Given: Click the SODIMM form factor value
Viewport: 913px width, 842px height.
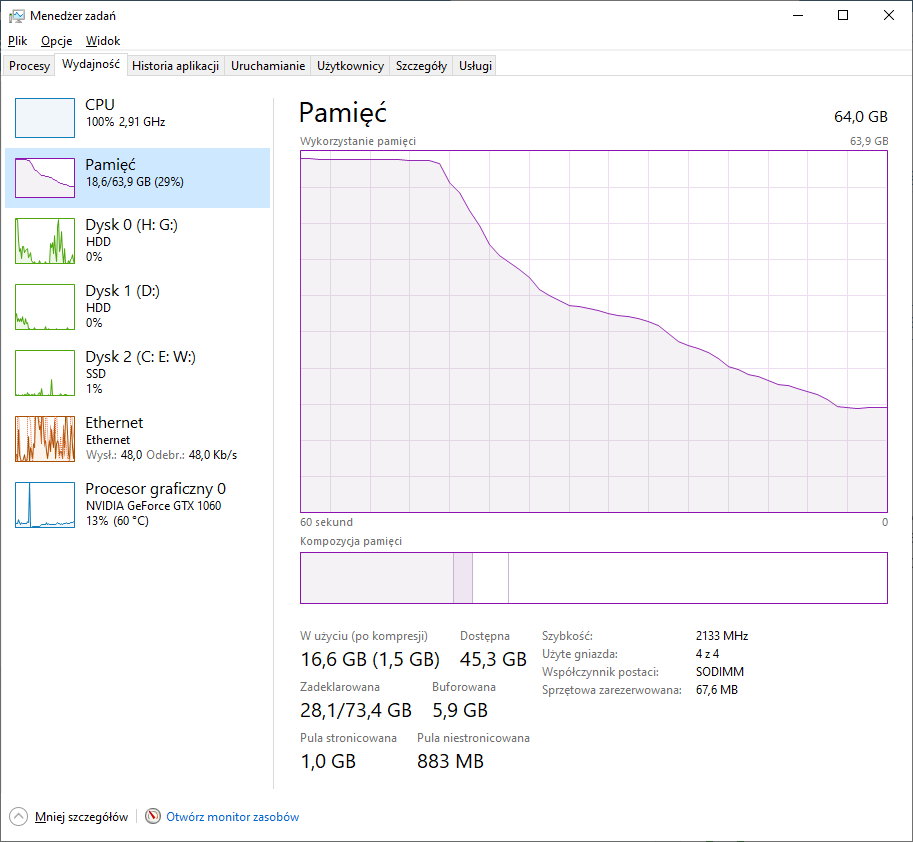Looking at the screenshot, I should pyautogui.click(x=720, y=672).
